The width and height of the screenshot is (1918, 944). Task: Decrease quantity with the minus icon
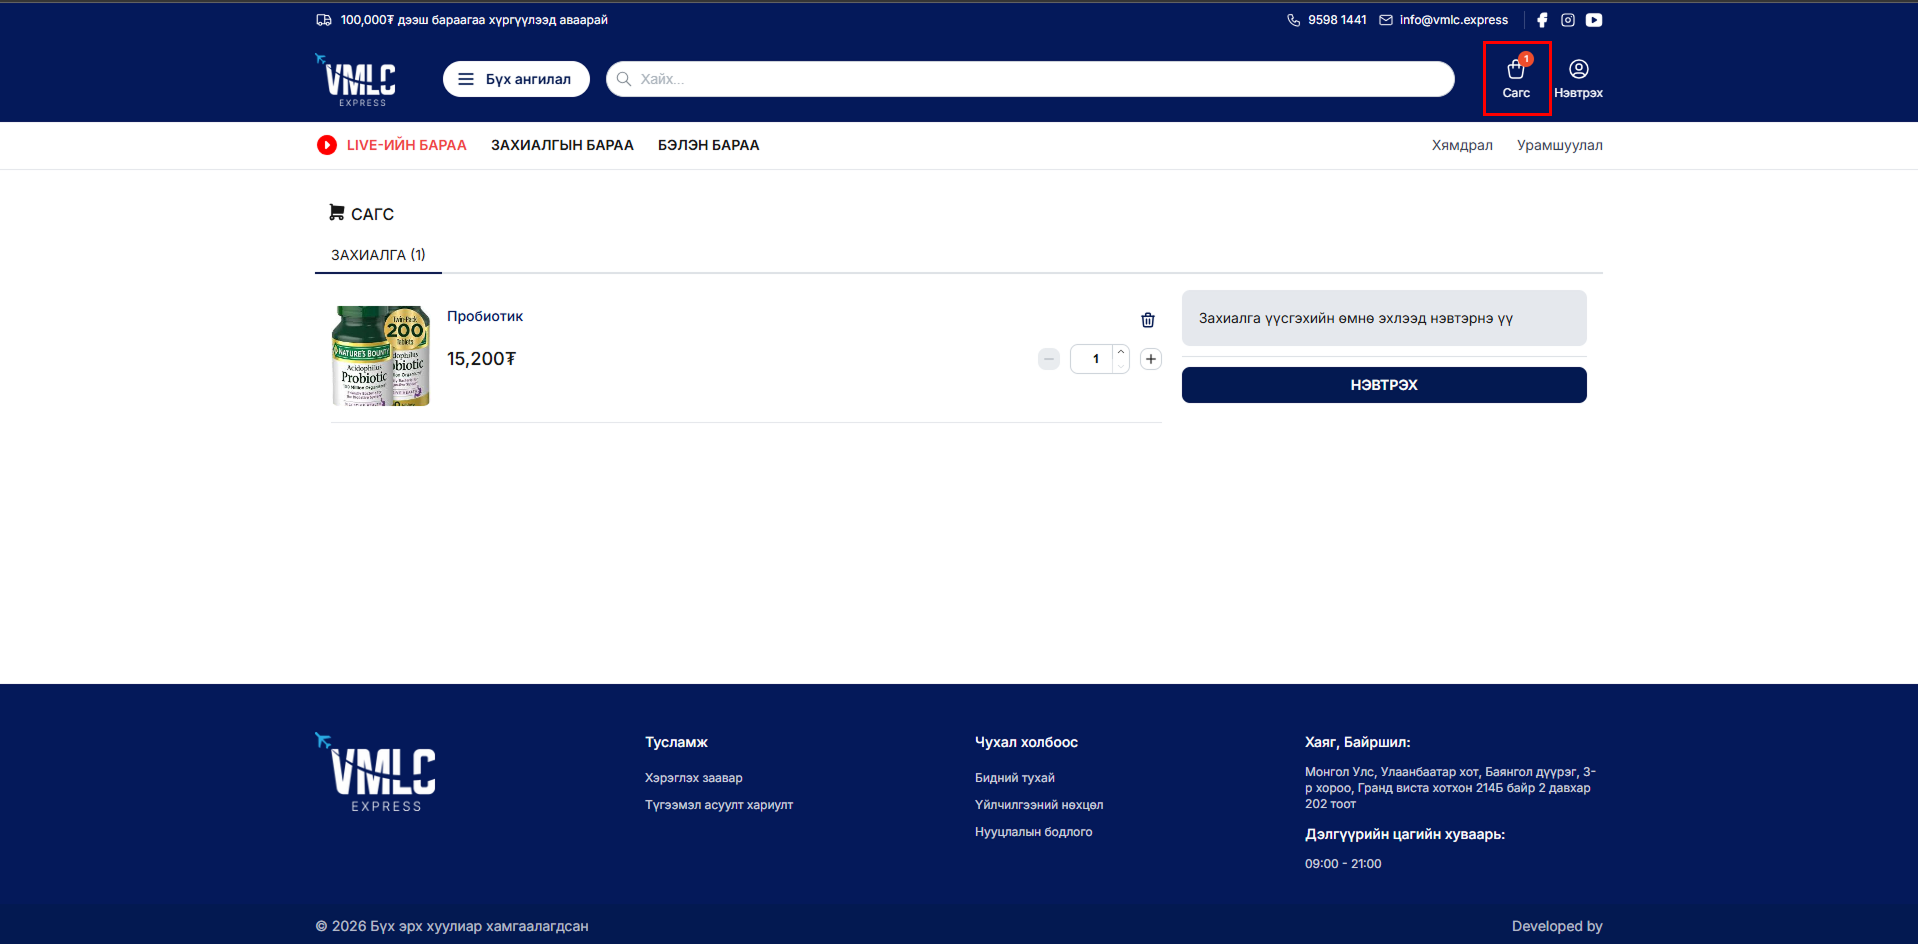click(1049, 359)
